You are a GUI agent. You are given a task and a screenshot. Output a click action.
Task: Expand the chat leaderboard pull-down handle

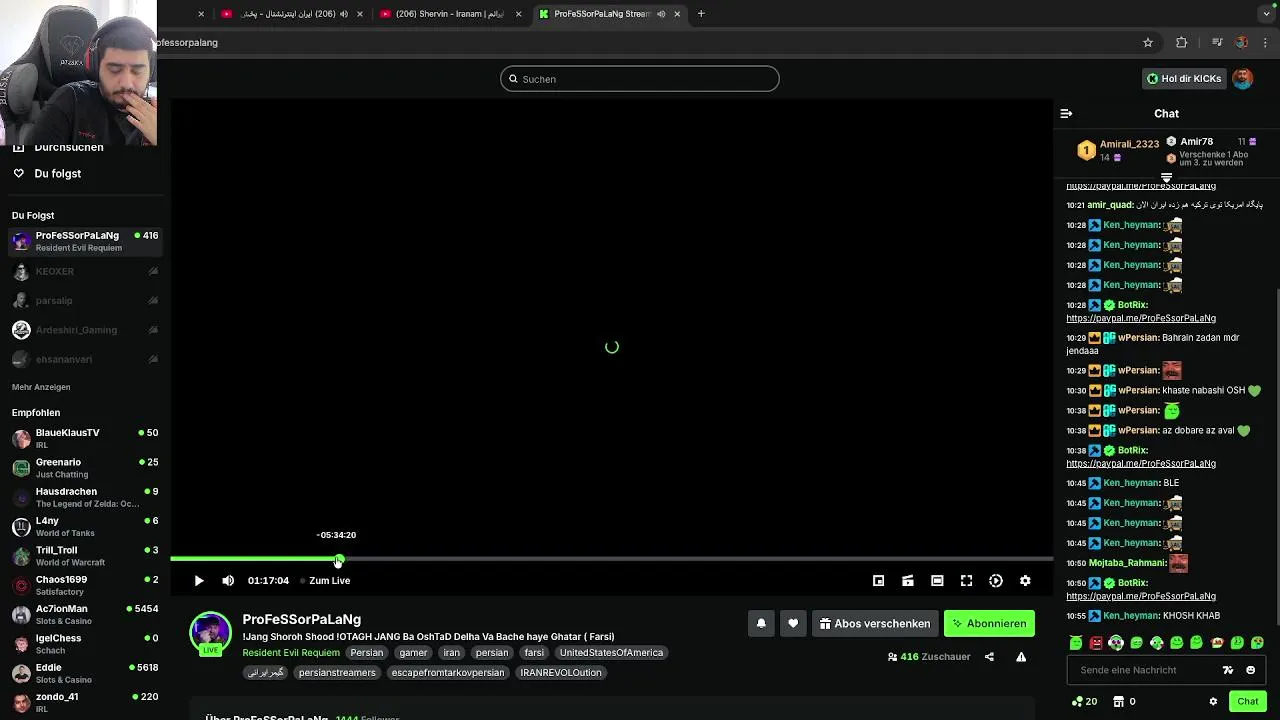coord(1166,178)
